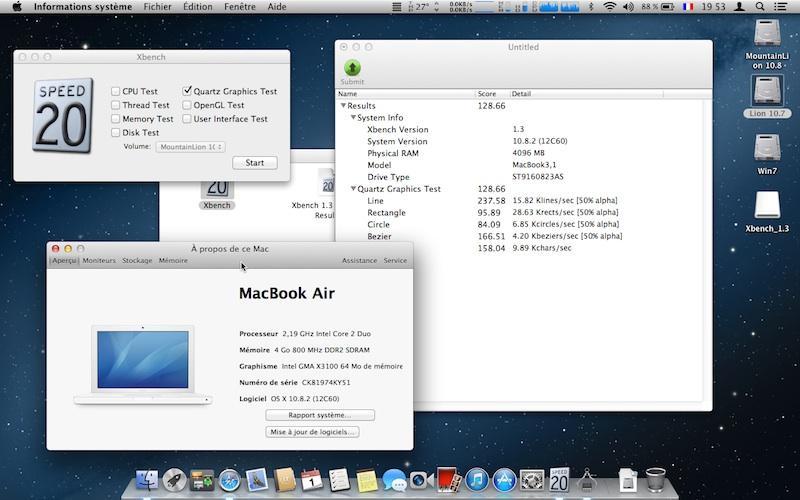Open Safari from the dock
Screen dimensions: 800x500
click(x=229, y=481)
